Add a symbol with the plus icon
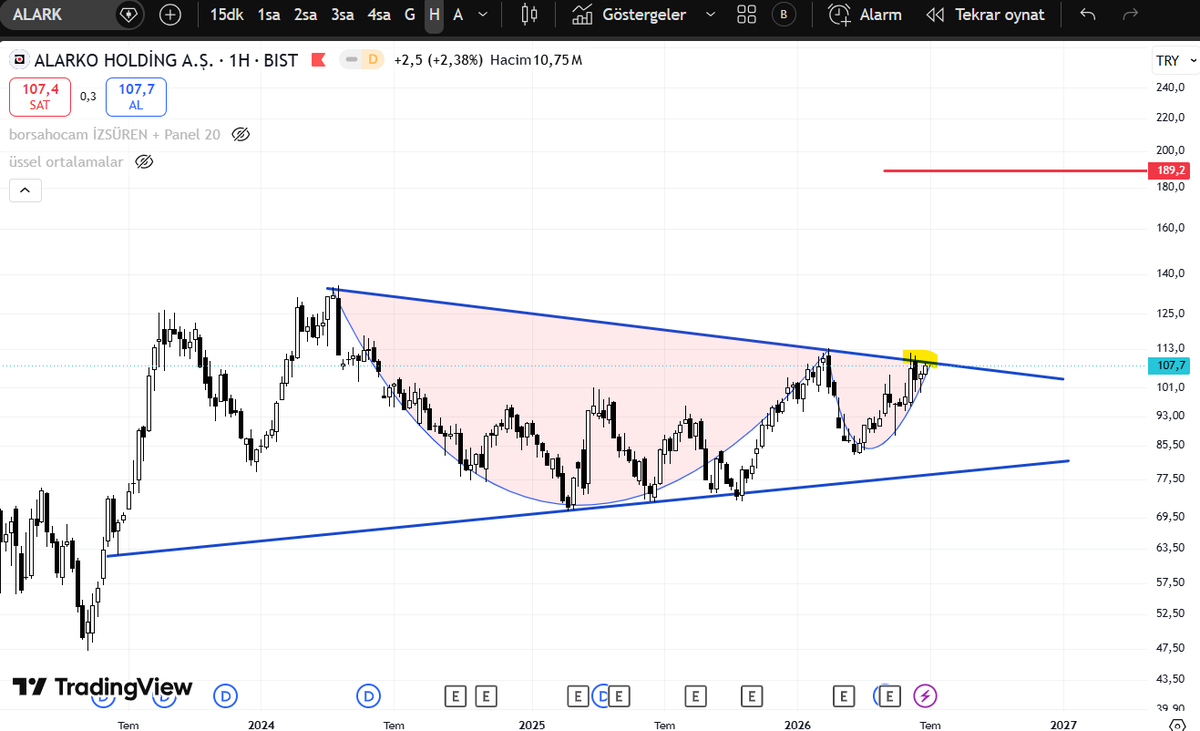Image resolution: width=1200 pixels, height=731 pixels. [171, 15]
